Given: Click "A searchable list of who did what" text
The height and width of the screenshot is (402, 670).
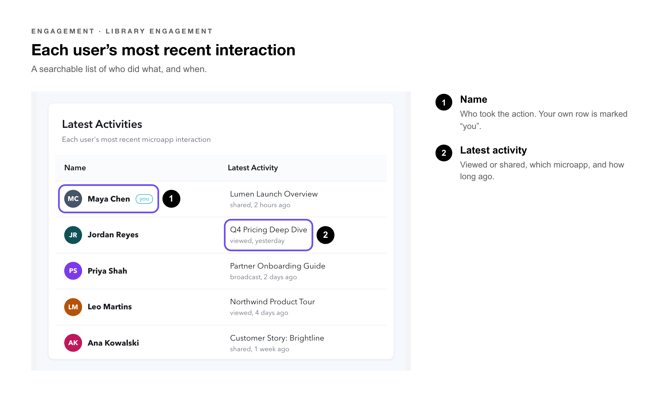Looking at the screenshot, I should 119,69.
